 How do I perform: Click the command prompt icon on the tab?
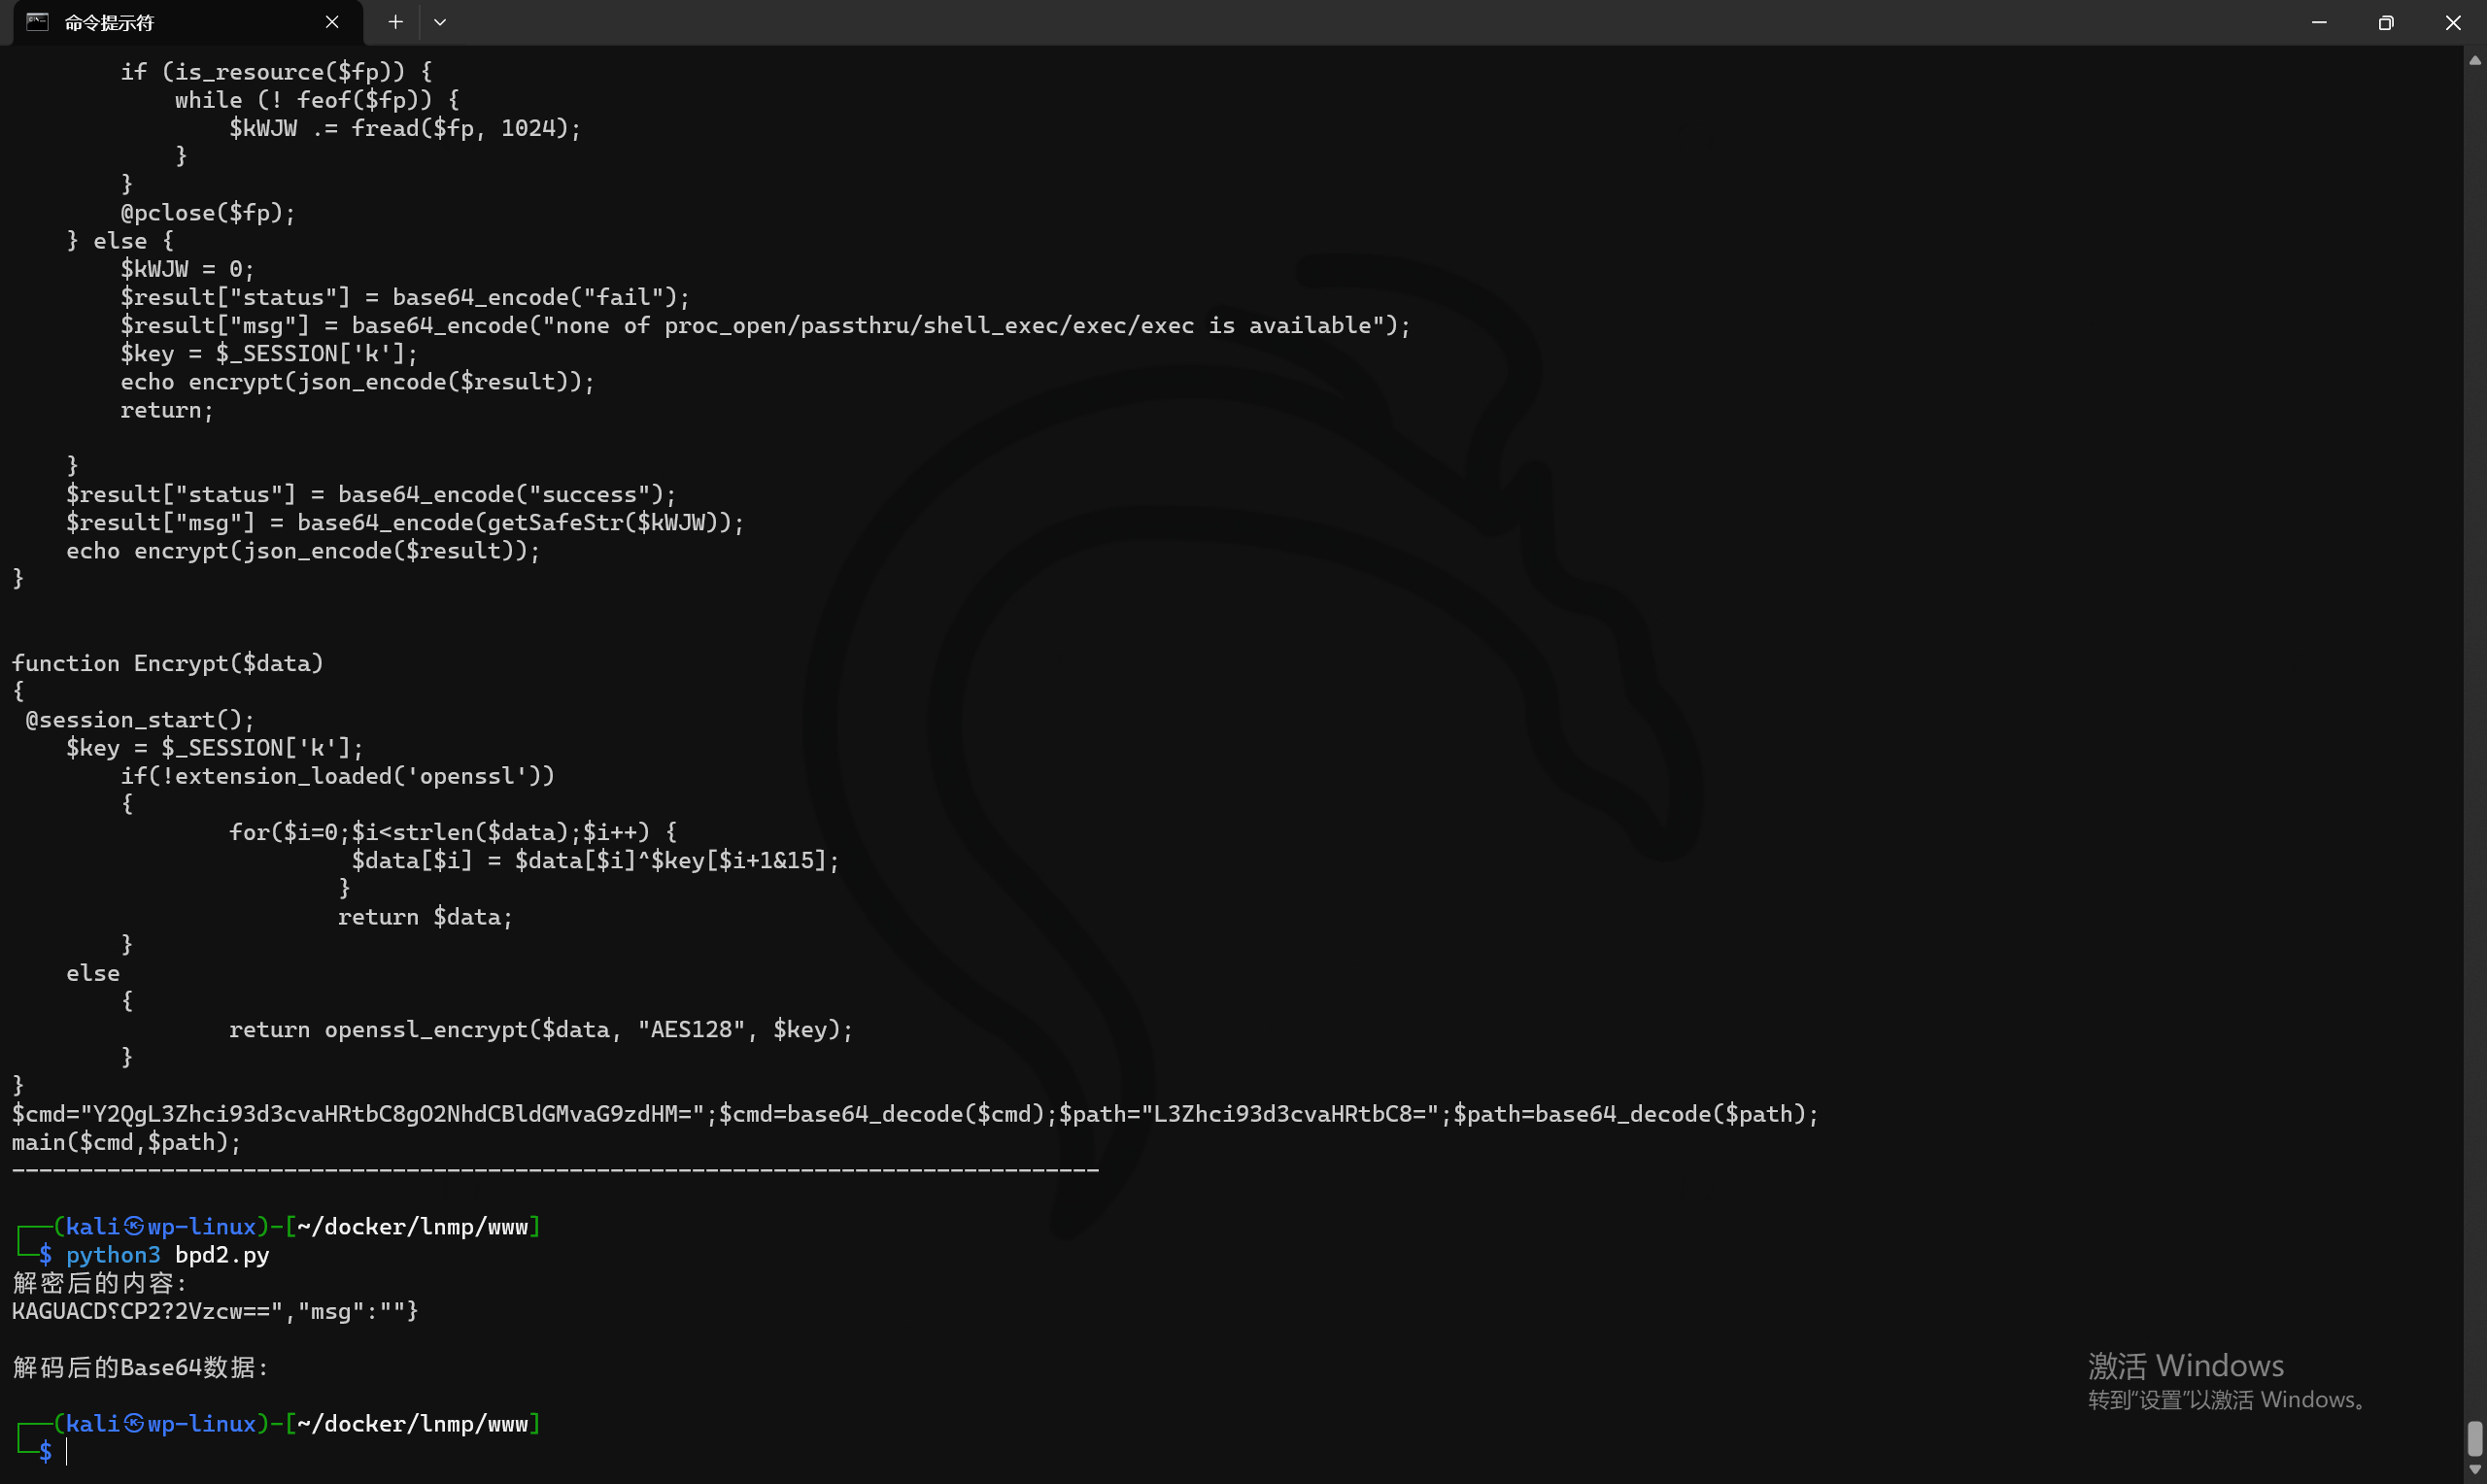(x=37, y=22)
